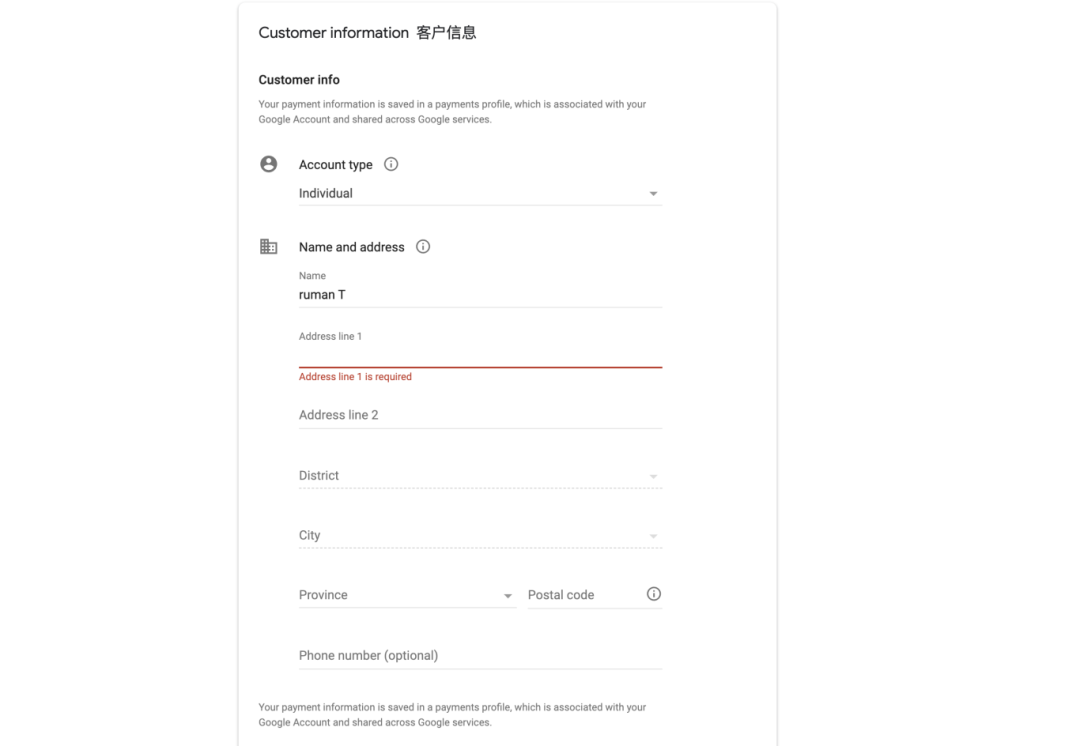
Task: Click the 'Address line 1 is required' error
Action: pyautogui.click(x=355, y=377)
